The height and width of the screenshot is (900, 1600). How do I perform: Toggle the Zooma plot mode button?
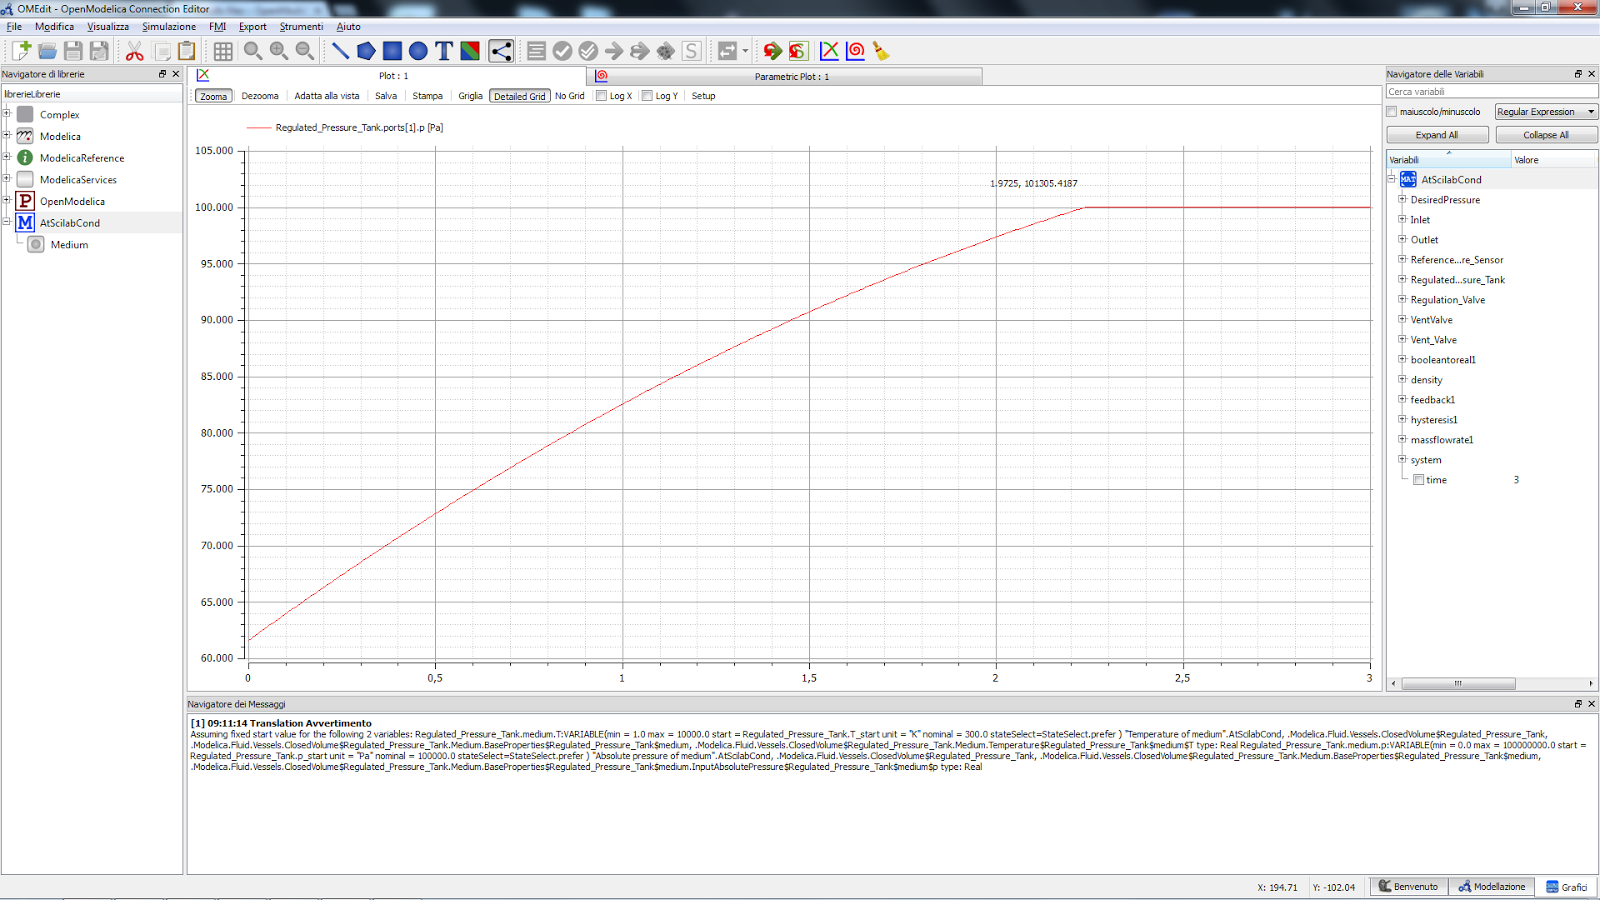pos(214,96)
